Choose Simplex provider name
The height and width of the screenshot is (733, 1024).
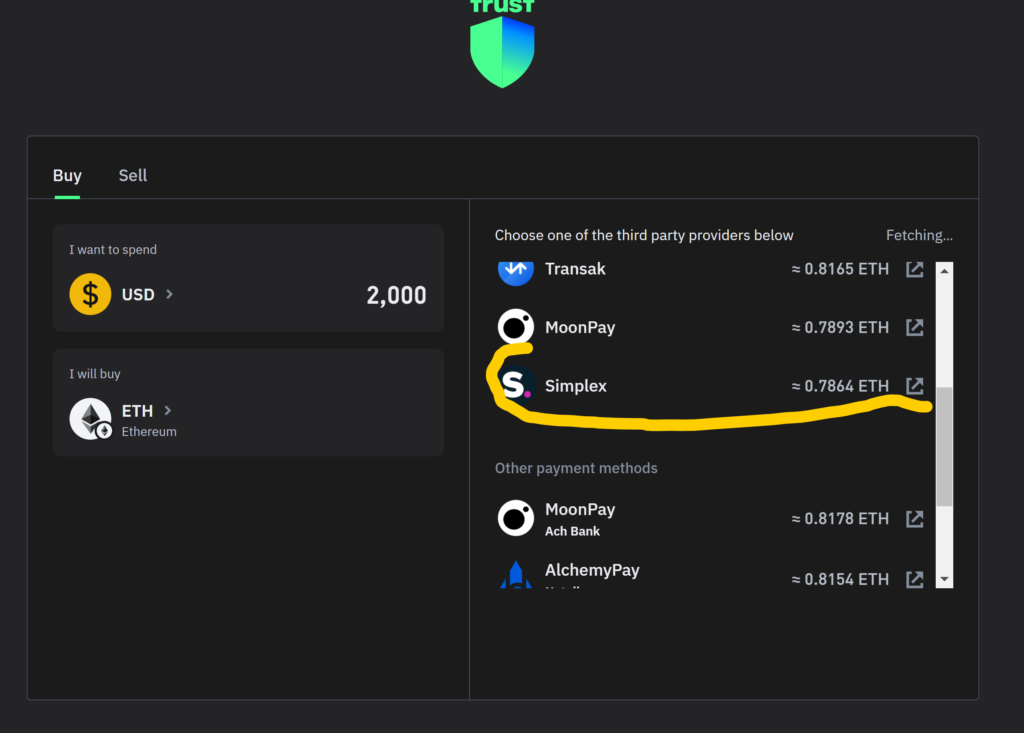[x=576, y=386]
